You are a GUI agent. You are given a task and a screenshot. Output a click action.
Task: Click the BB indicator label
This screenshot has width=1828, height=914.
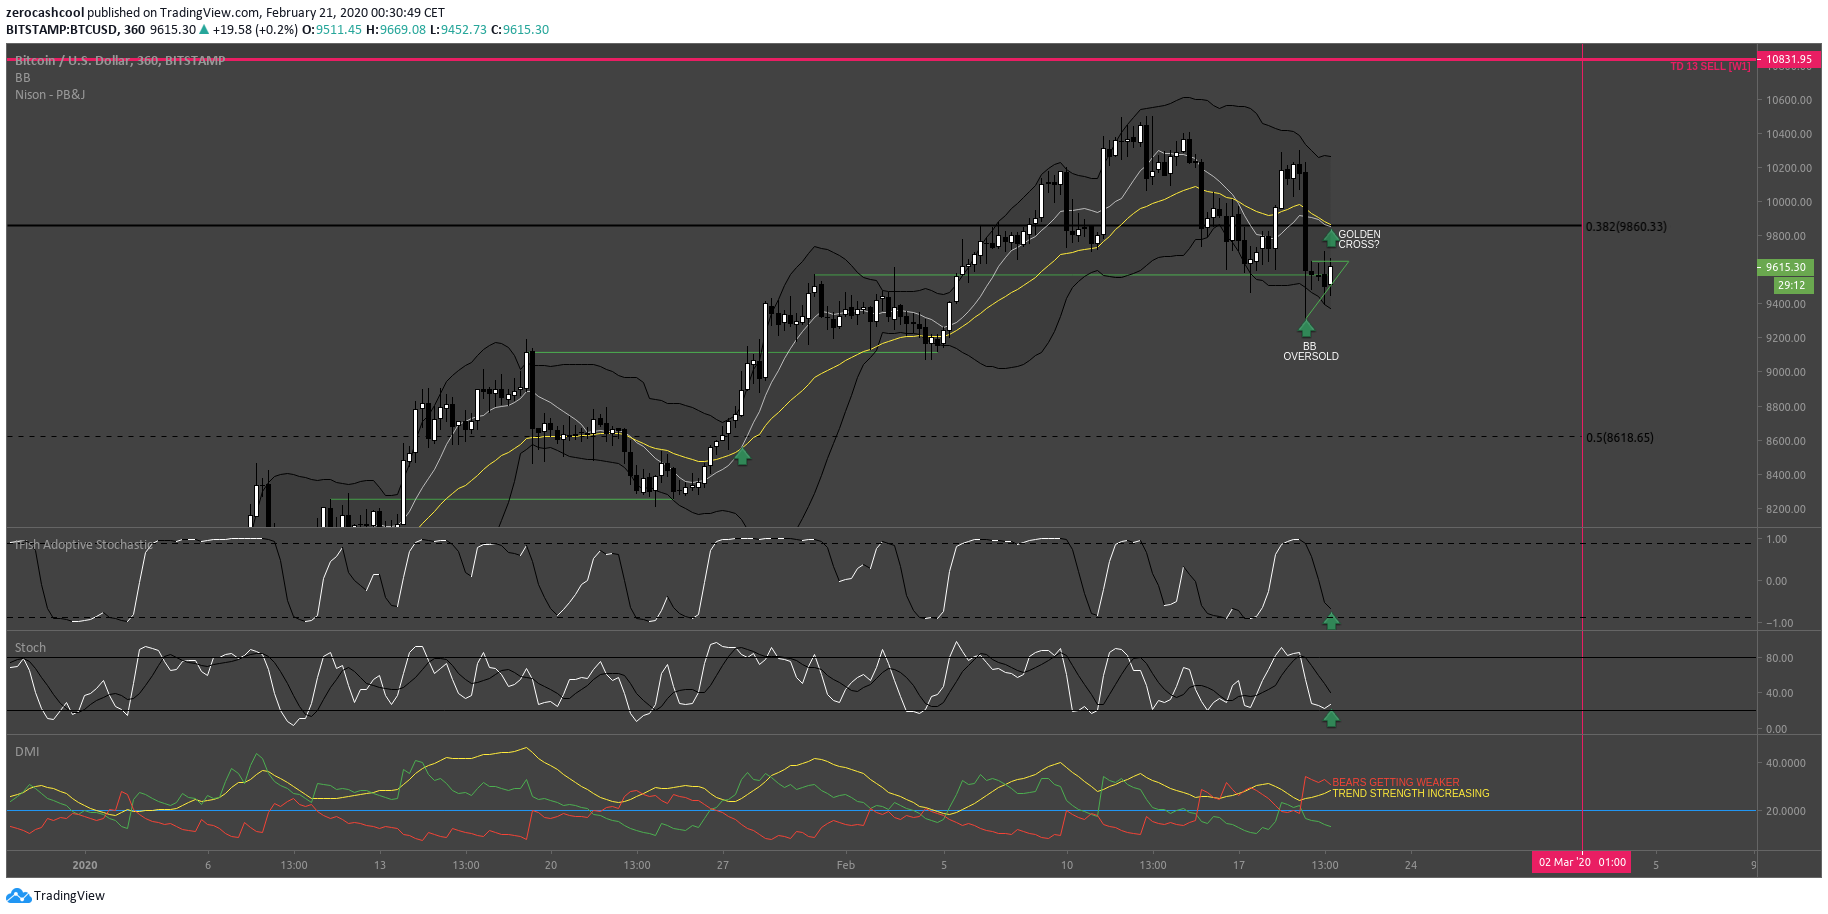click(x=23, y=78)
